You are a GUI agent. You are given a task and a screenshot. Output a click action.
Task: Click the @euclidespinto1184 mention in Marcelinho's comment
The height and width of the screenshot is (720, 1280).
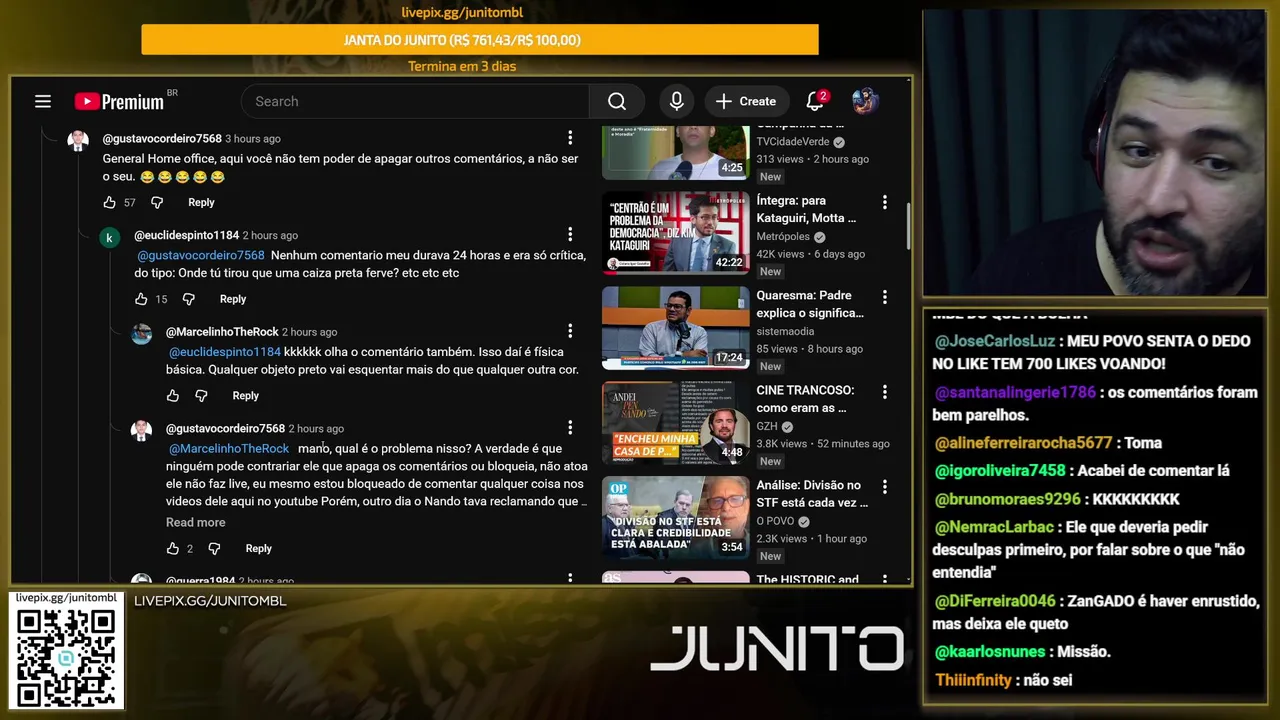225,352
